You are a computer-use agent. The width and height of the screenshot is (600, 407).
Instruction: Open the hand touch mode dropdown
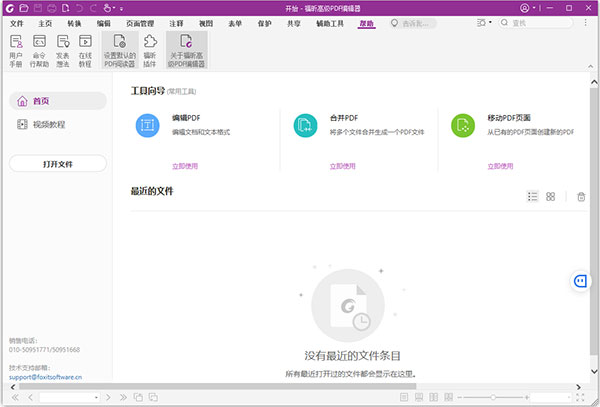109,8
